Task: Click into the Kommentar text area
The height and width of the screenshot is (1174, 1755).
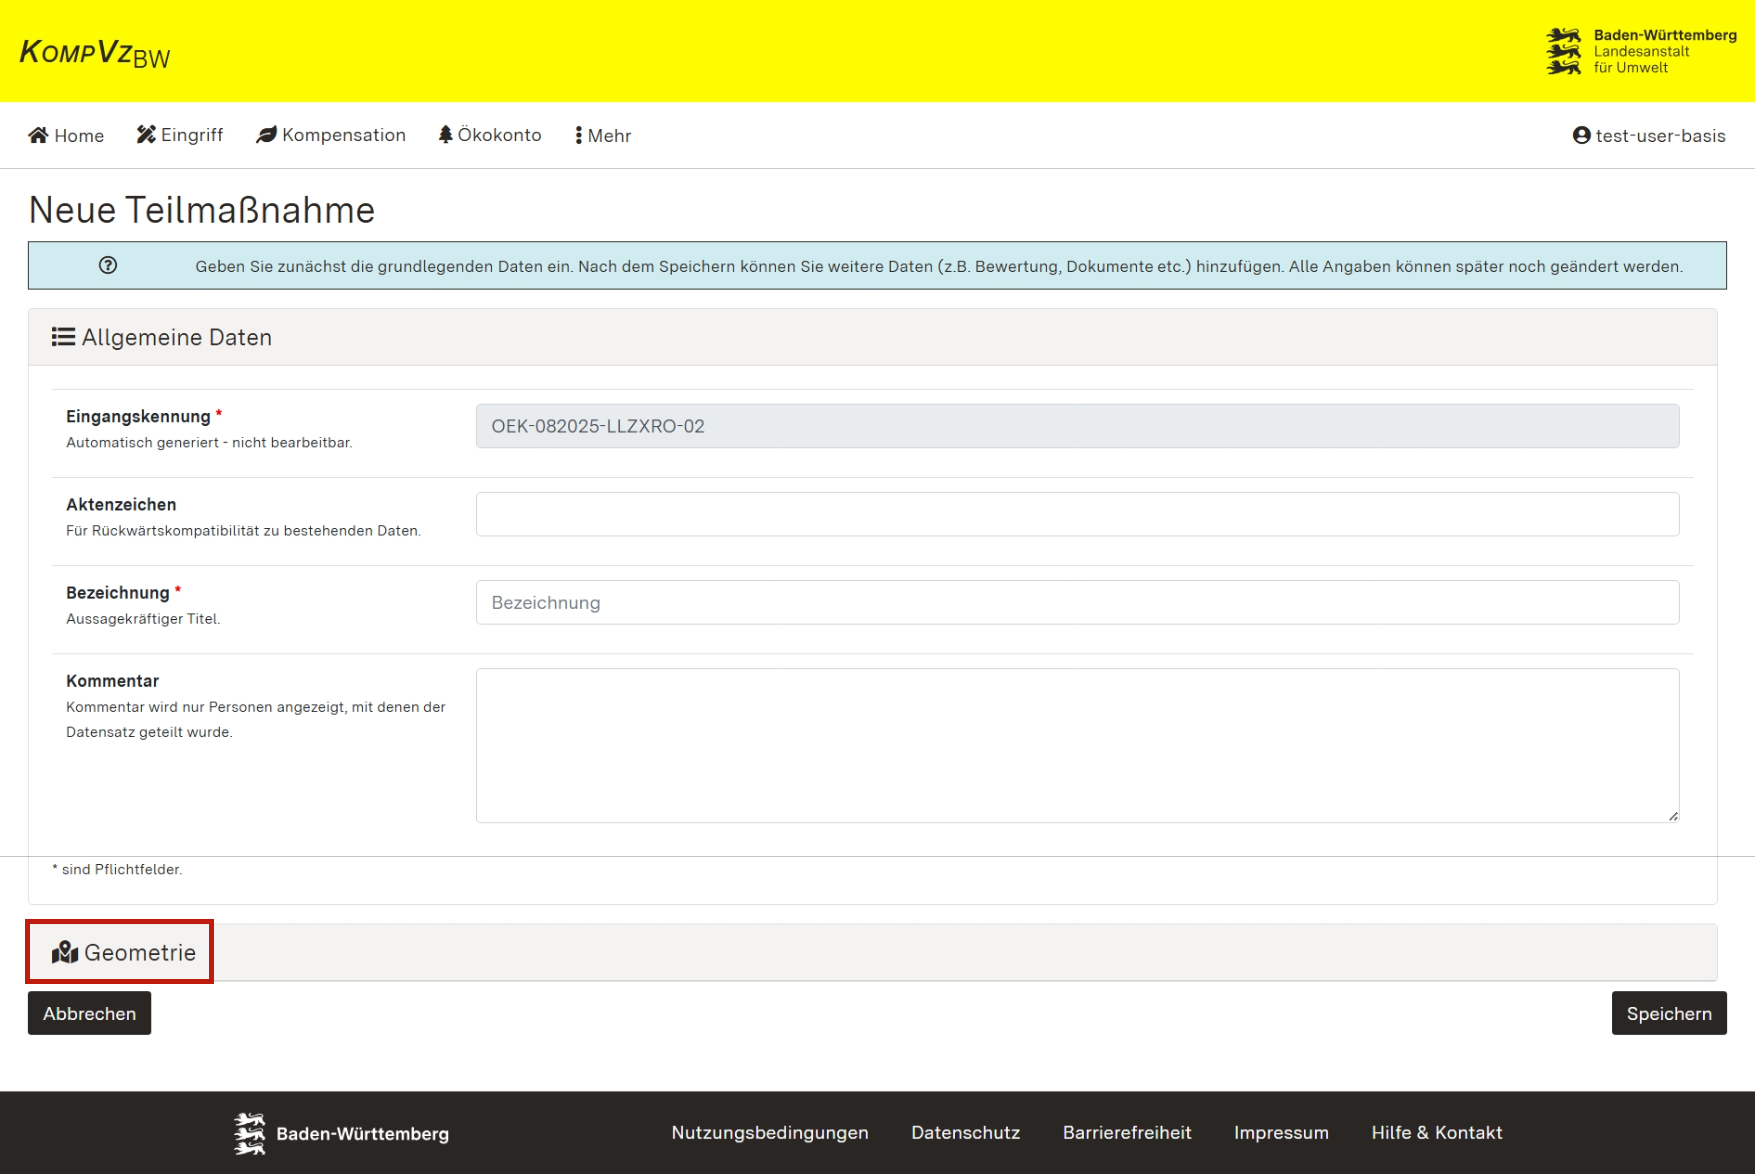Action: (x=1077, y=745)
